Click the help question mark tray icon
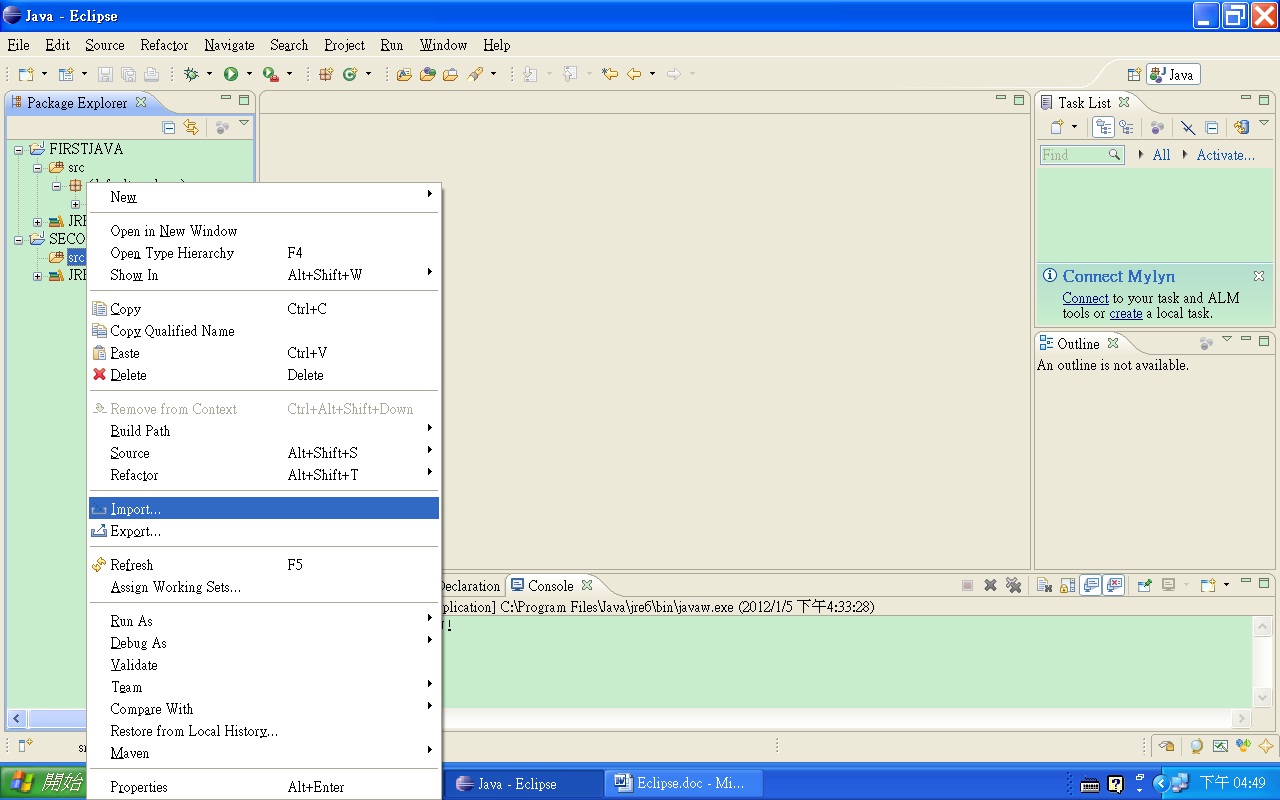 [1115, 784]
